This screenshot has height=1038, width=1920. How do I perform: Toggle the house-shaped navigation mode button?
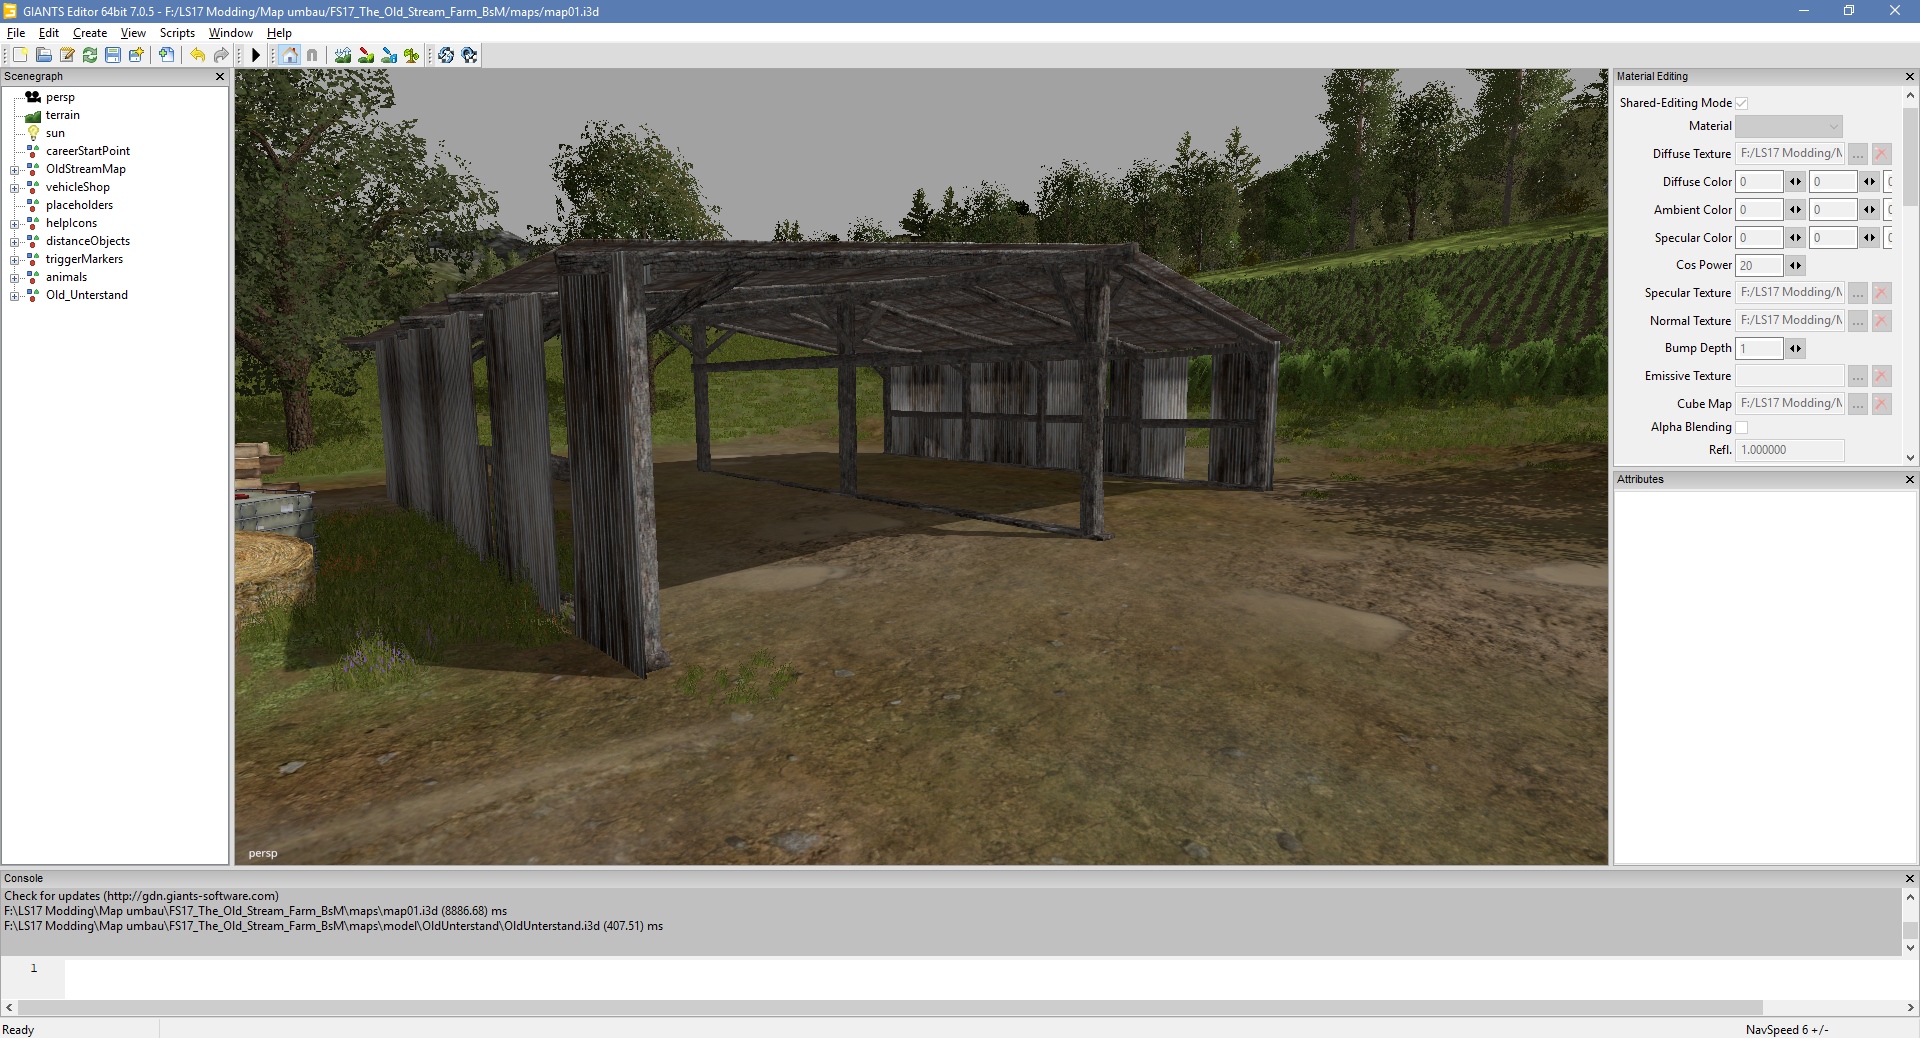pyautogui.click(x=290, y=55)
